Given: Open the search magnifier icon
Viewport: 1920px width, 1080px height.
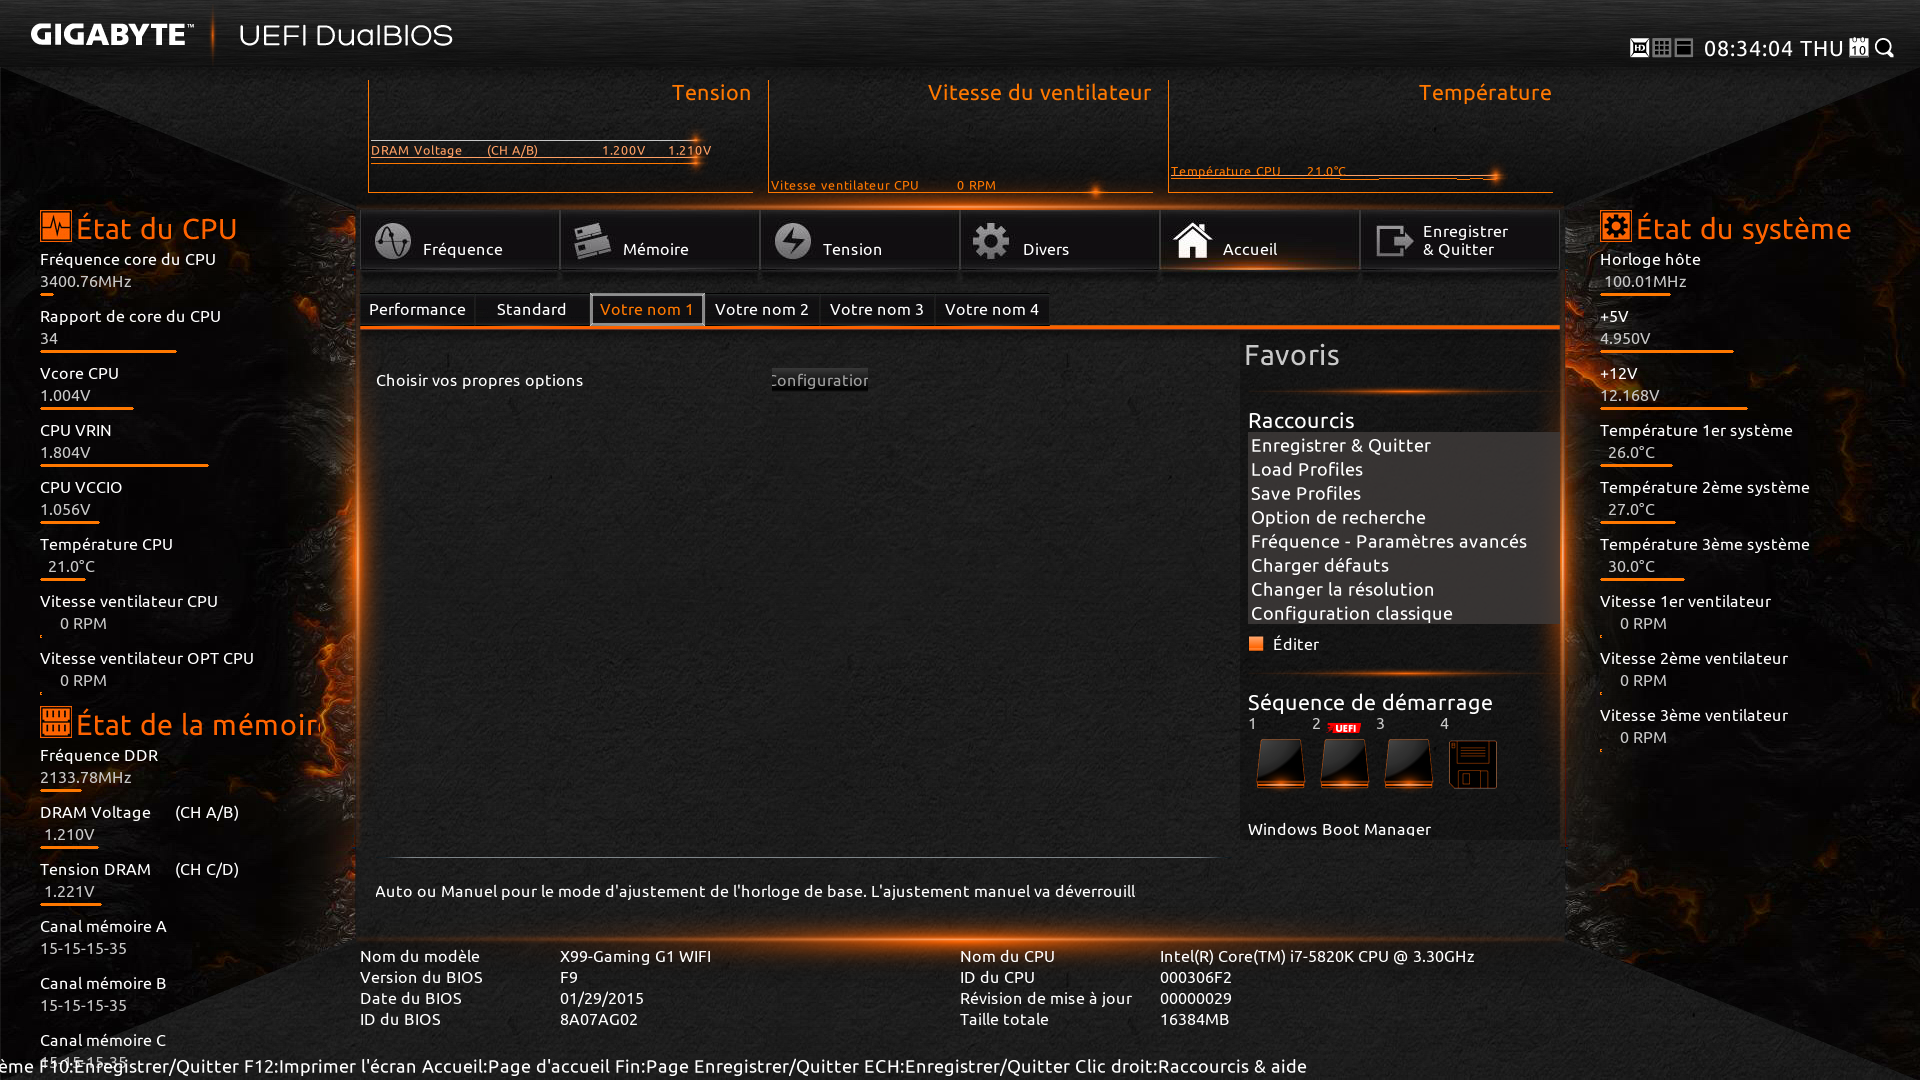Looking at the screenshot, I should click(1885, 48).
